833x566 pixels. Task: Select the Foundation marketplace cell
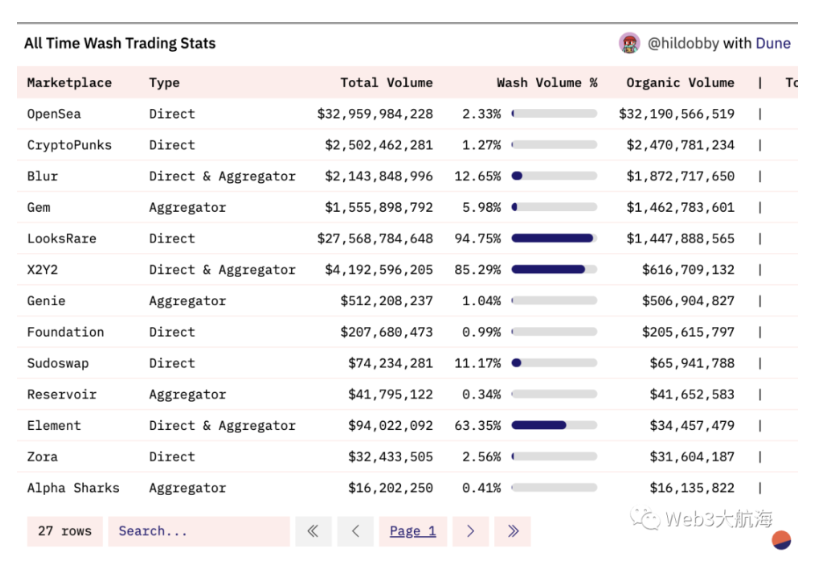pos(66,332)
